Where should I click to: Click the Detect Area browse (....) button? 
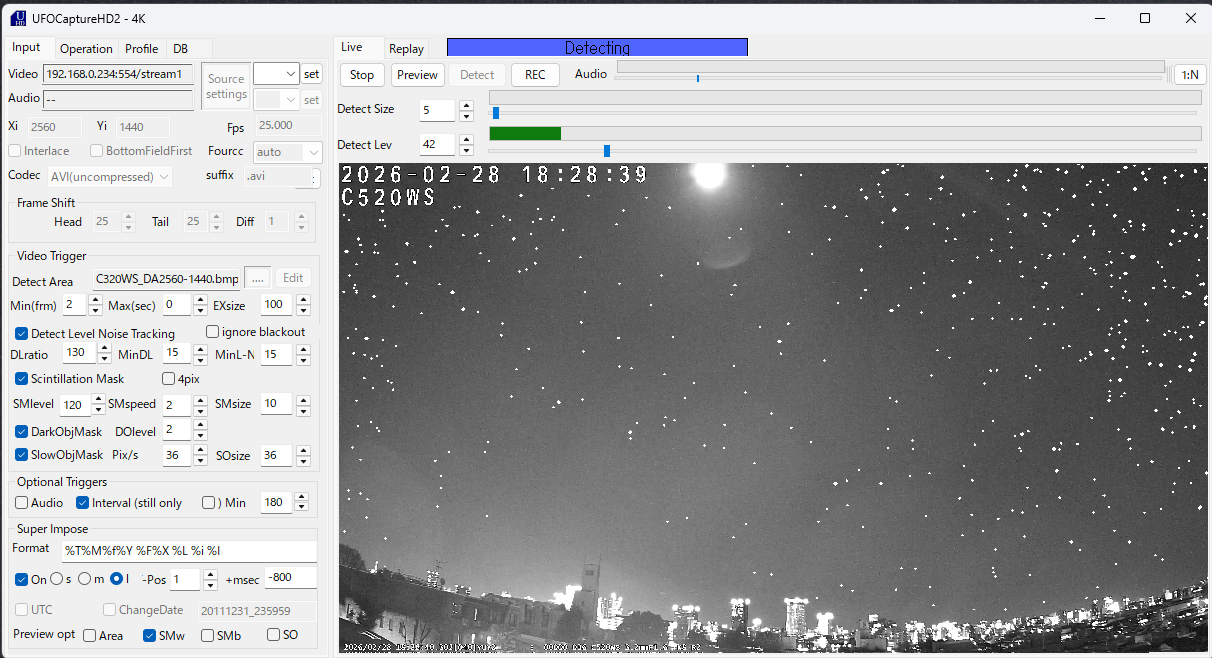click(x=257, y=279)
